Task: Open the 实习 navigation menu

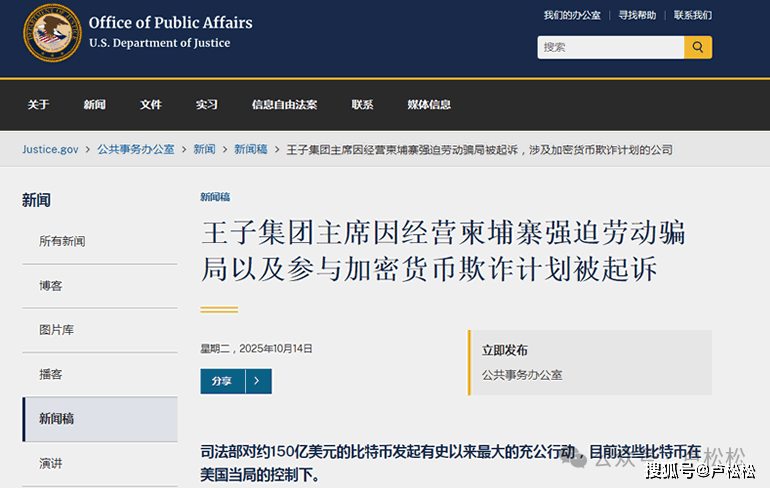Action: (x=206, y=105)
